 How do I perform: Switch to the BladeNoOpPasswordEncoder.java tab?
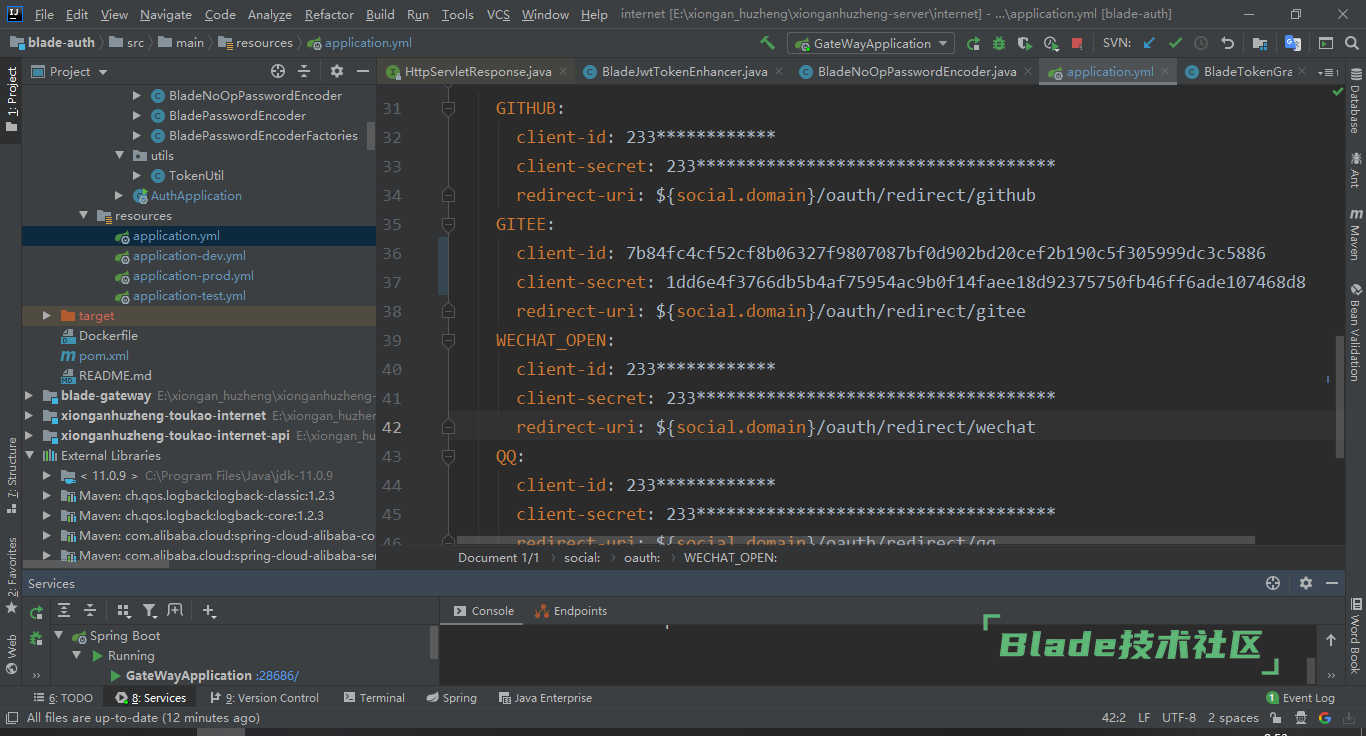[x=916, y=72]
